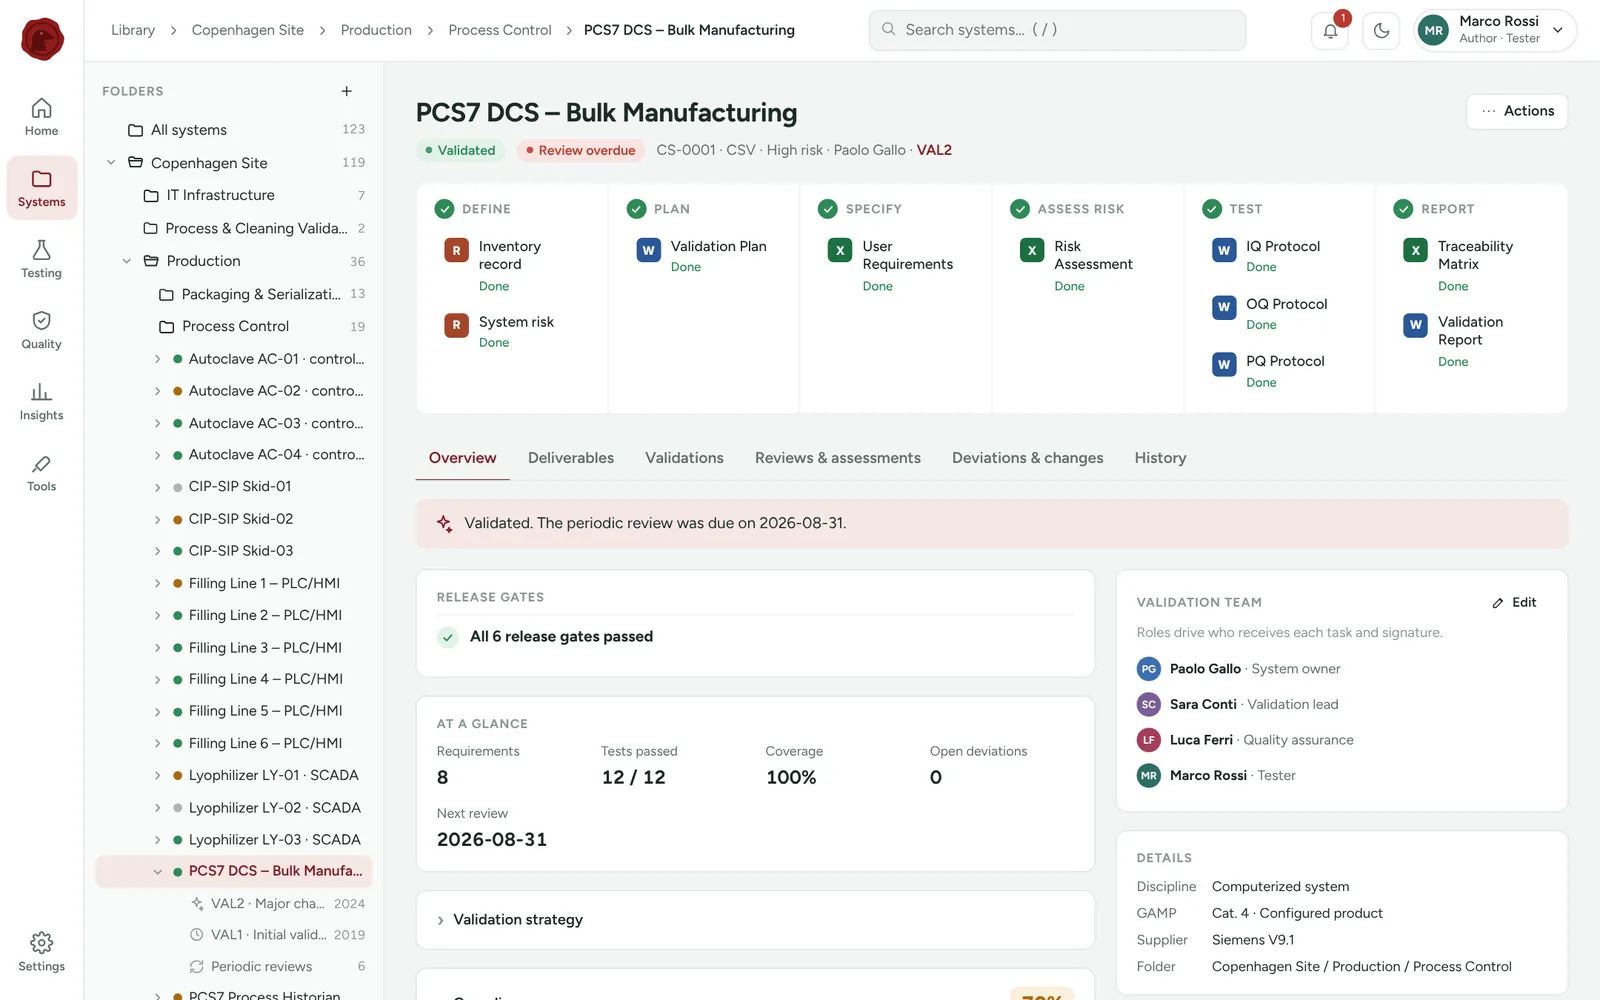Open the Actions menu button
Viewport: 1600px width, 1000px height.
tap(1517, 111)
